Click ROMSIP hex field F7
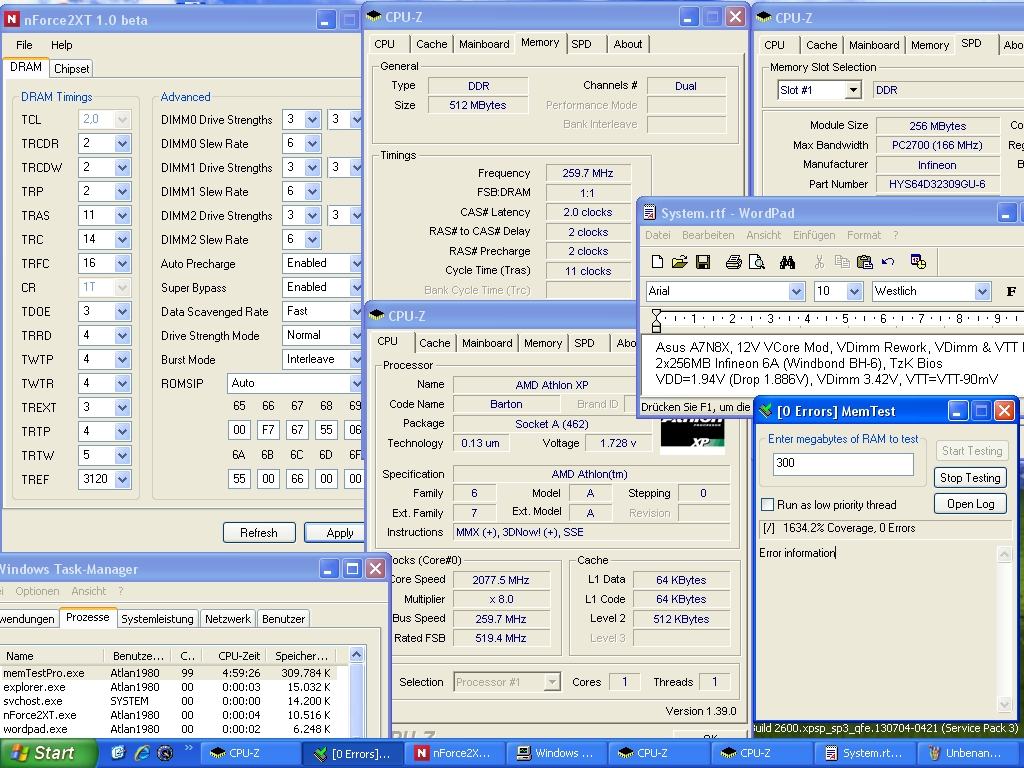The height and width of the screenshot is (768, 1024). (x=268, y=430)
